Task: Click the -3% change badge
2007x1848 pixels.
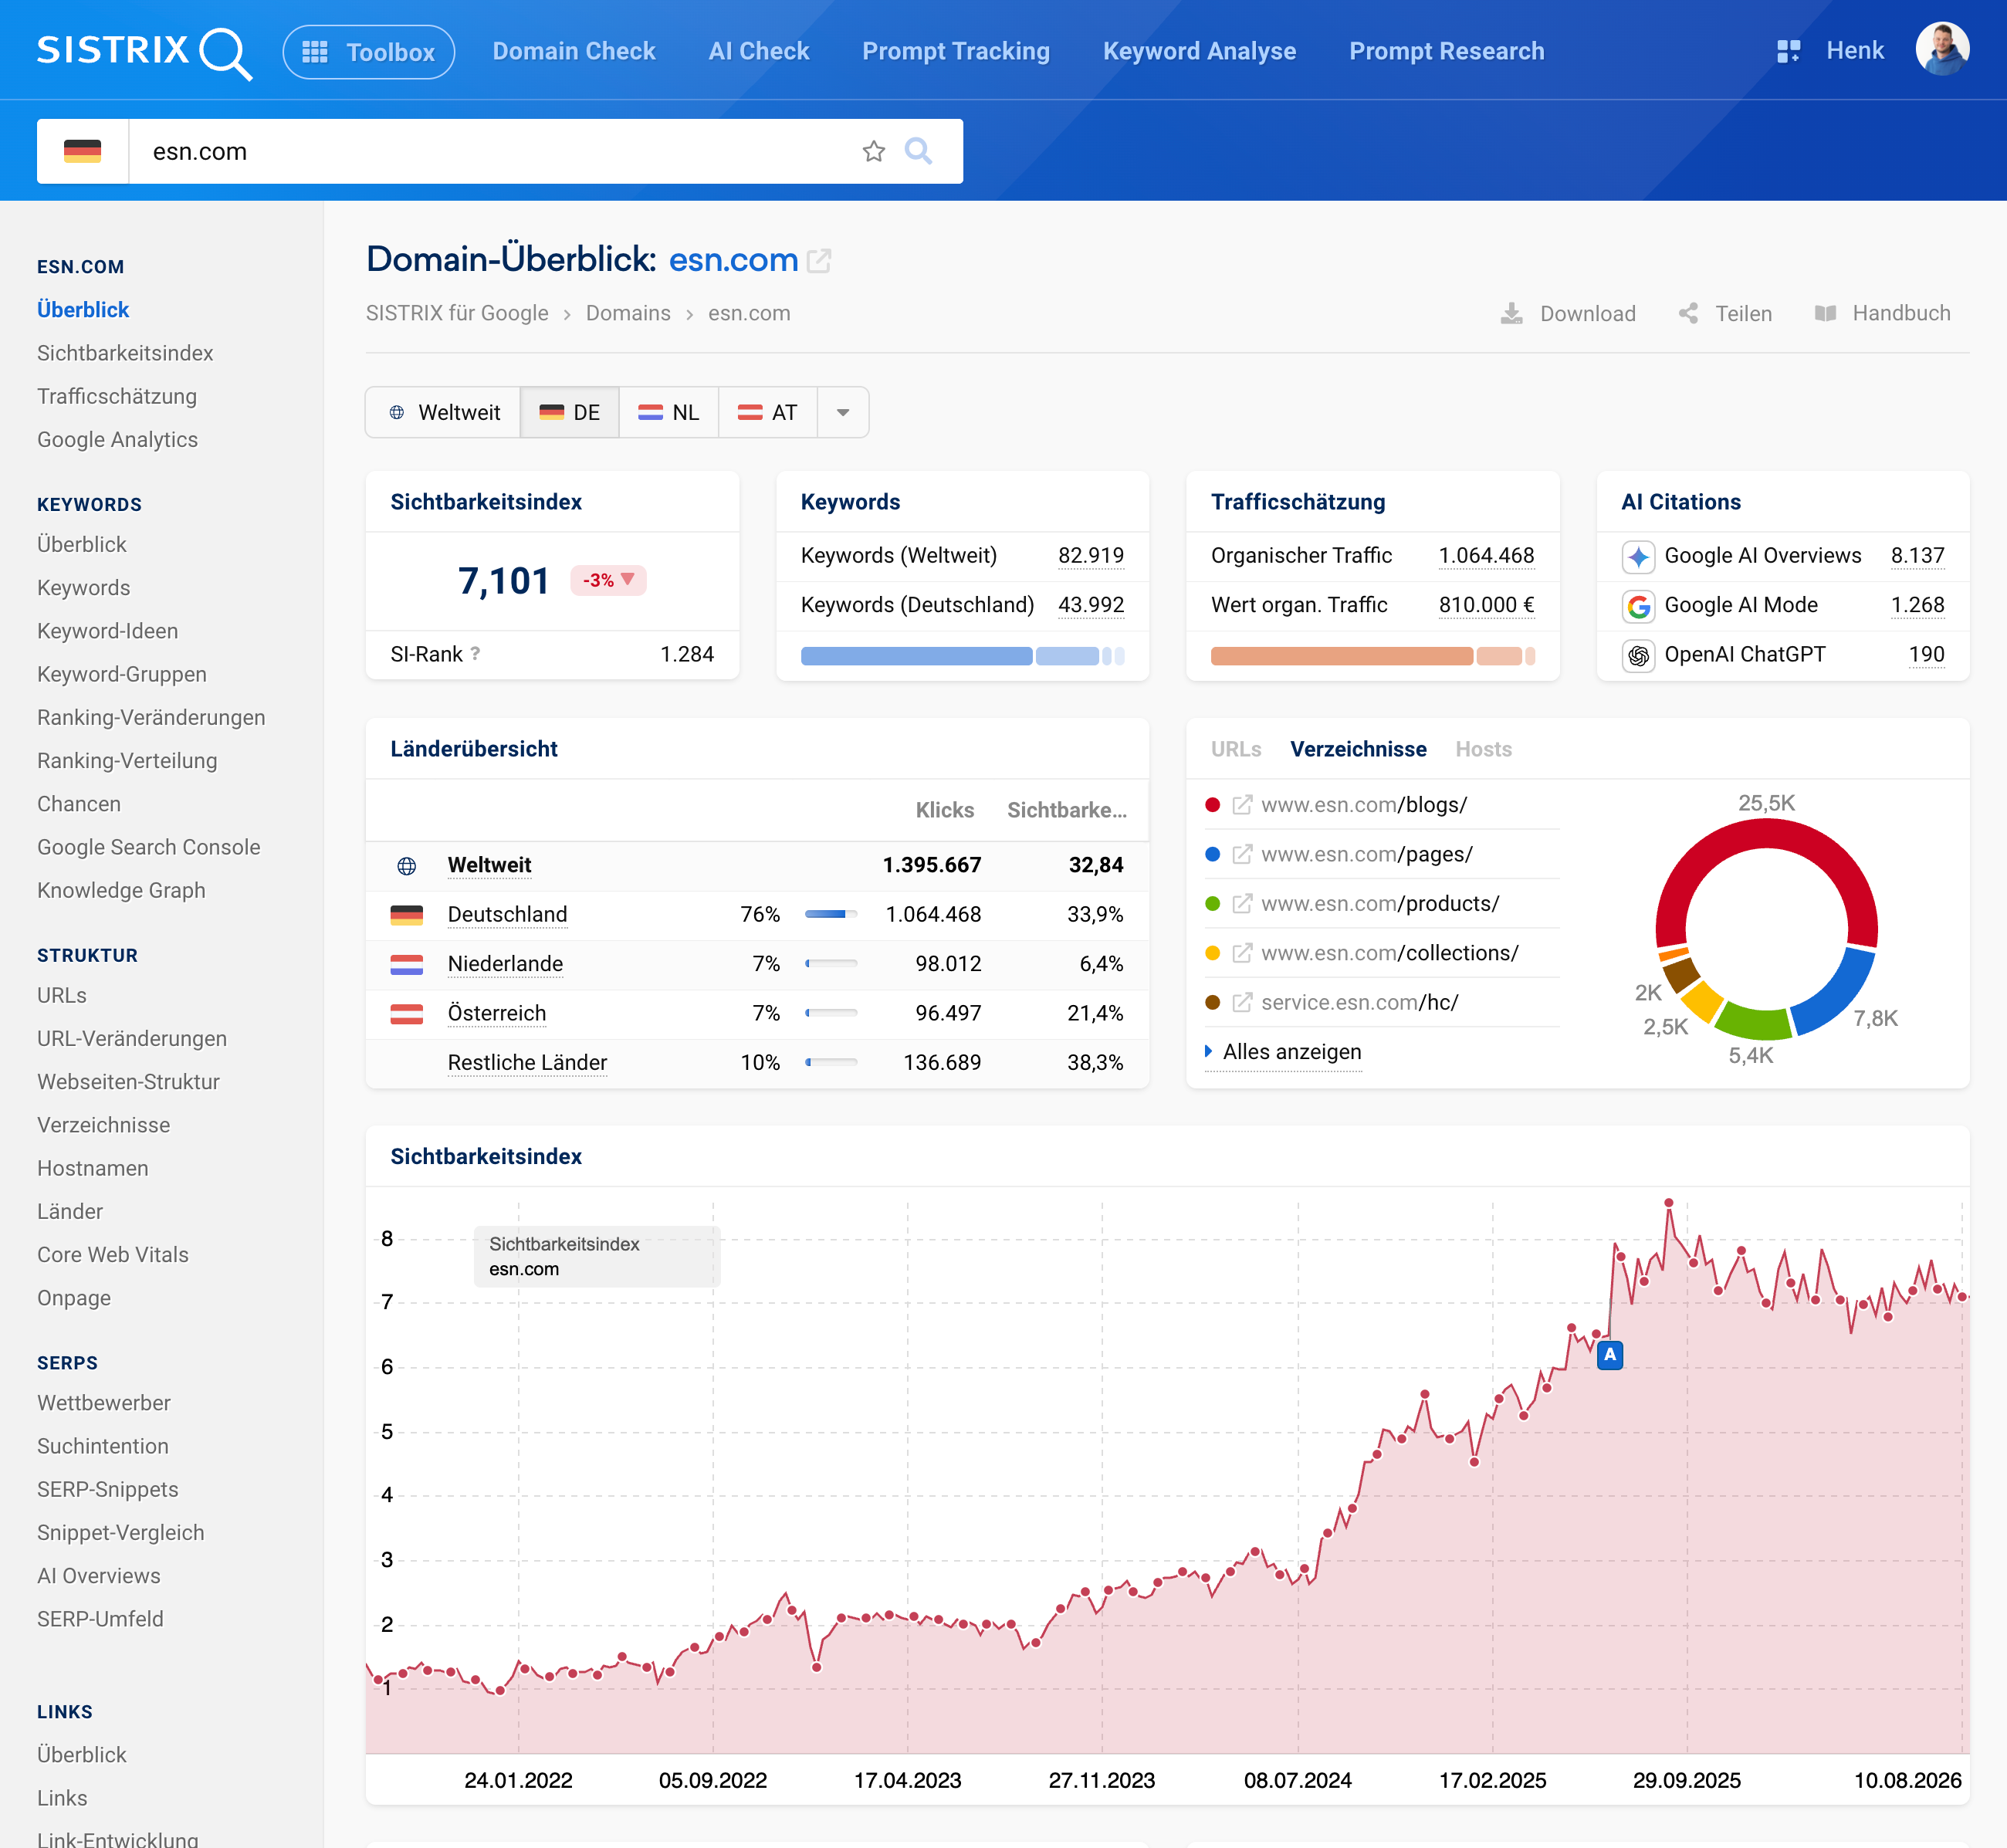Action: (608, 580)
